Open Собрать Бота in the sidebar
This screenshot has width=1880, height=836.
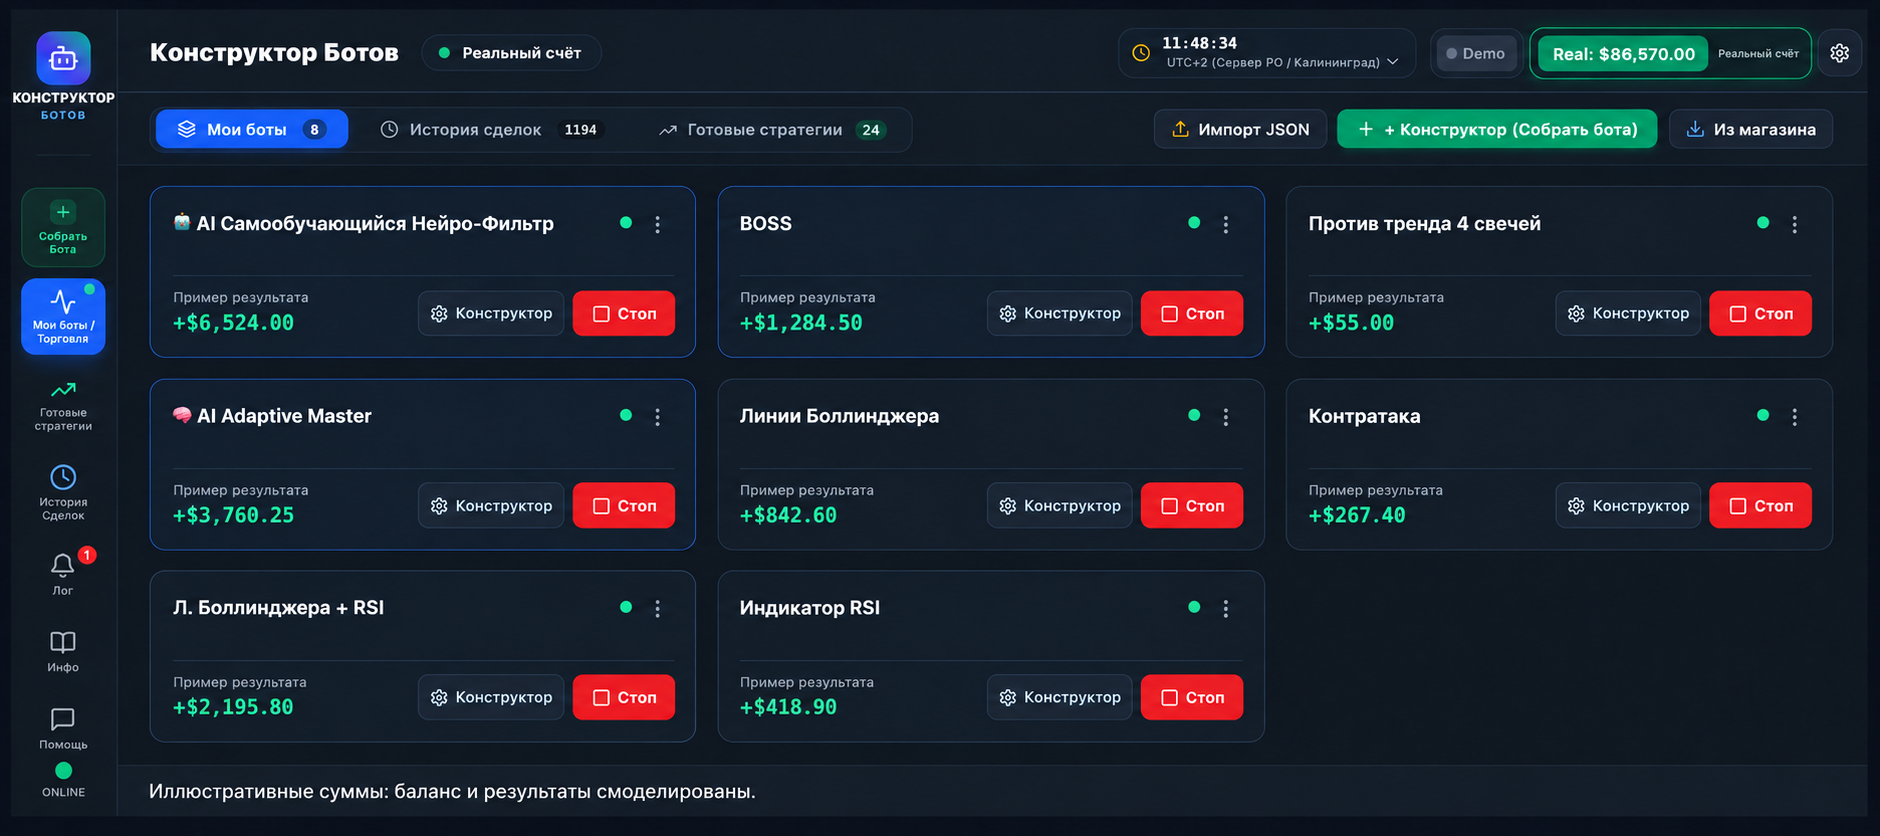tap(63, 228)
